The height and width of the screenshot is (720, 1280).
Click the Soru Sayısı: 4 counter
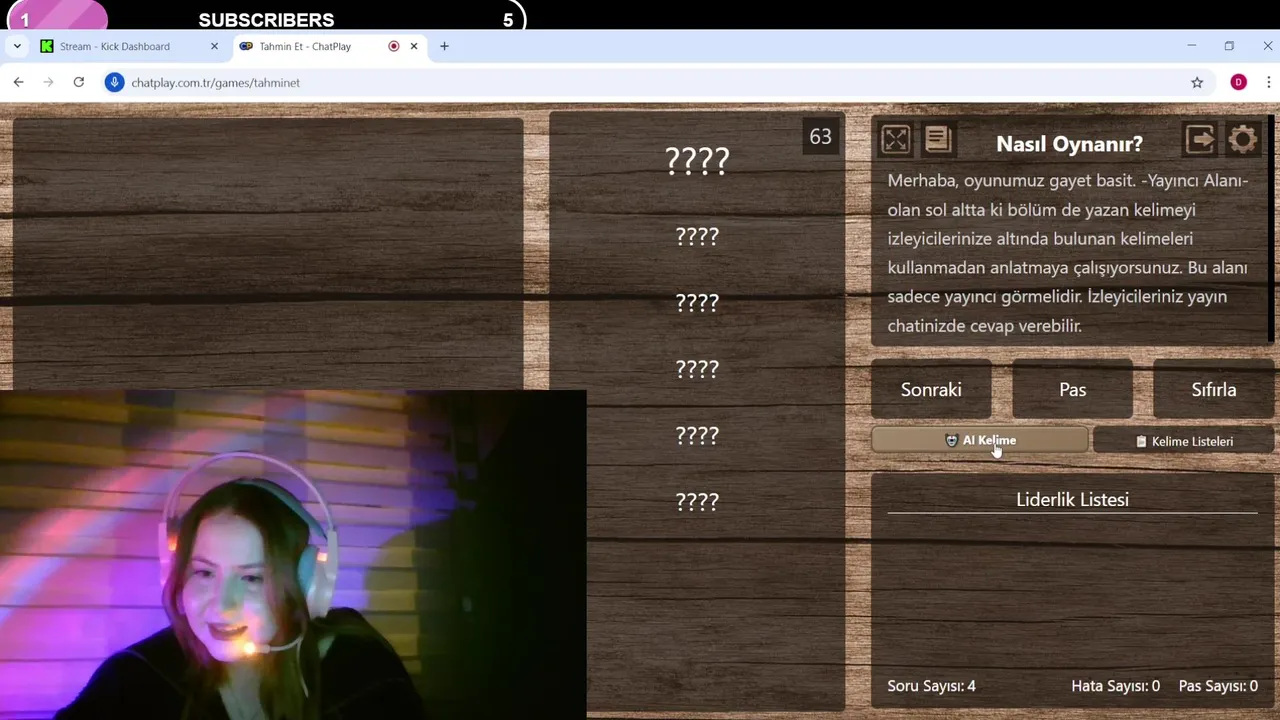931,686
